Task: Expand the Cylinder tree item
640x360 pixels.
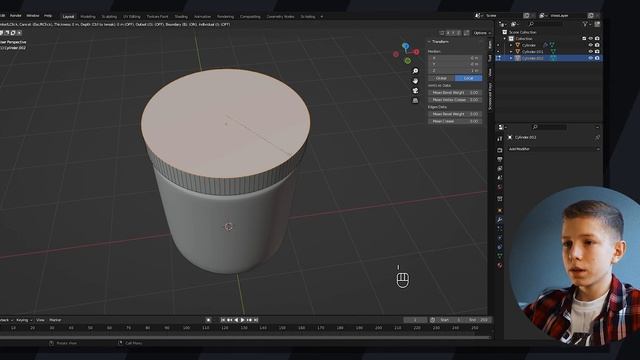Action: [511, 45]
